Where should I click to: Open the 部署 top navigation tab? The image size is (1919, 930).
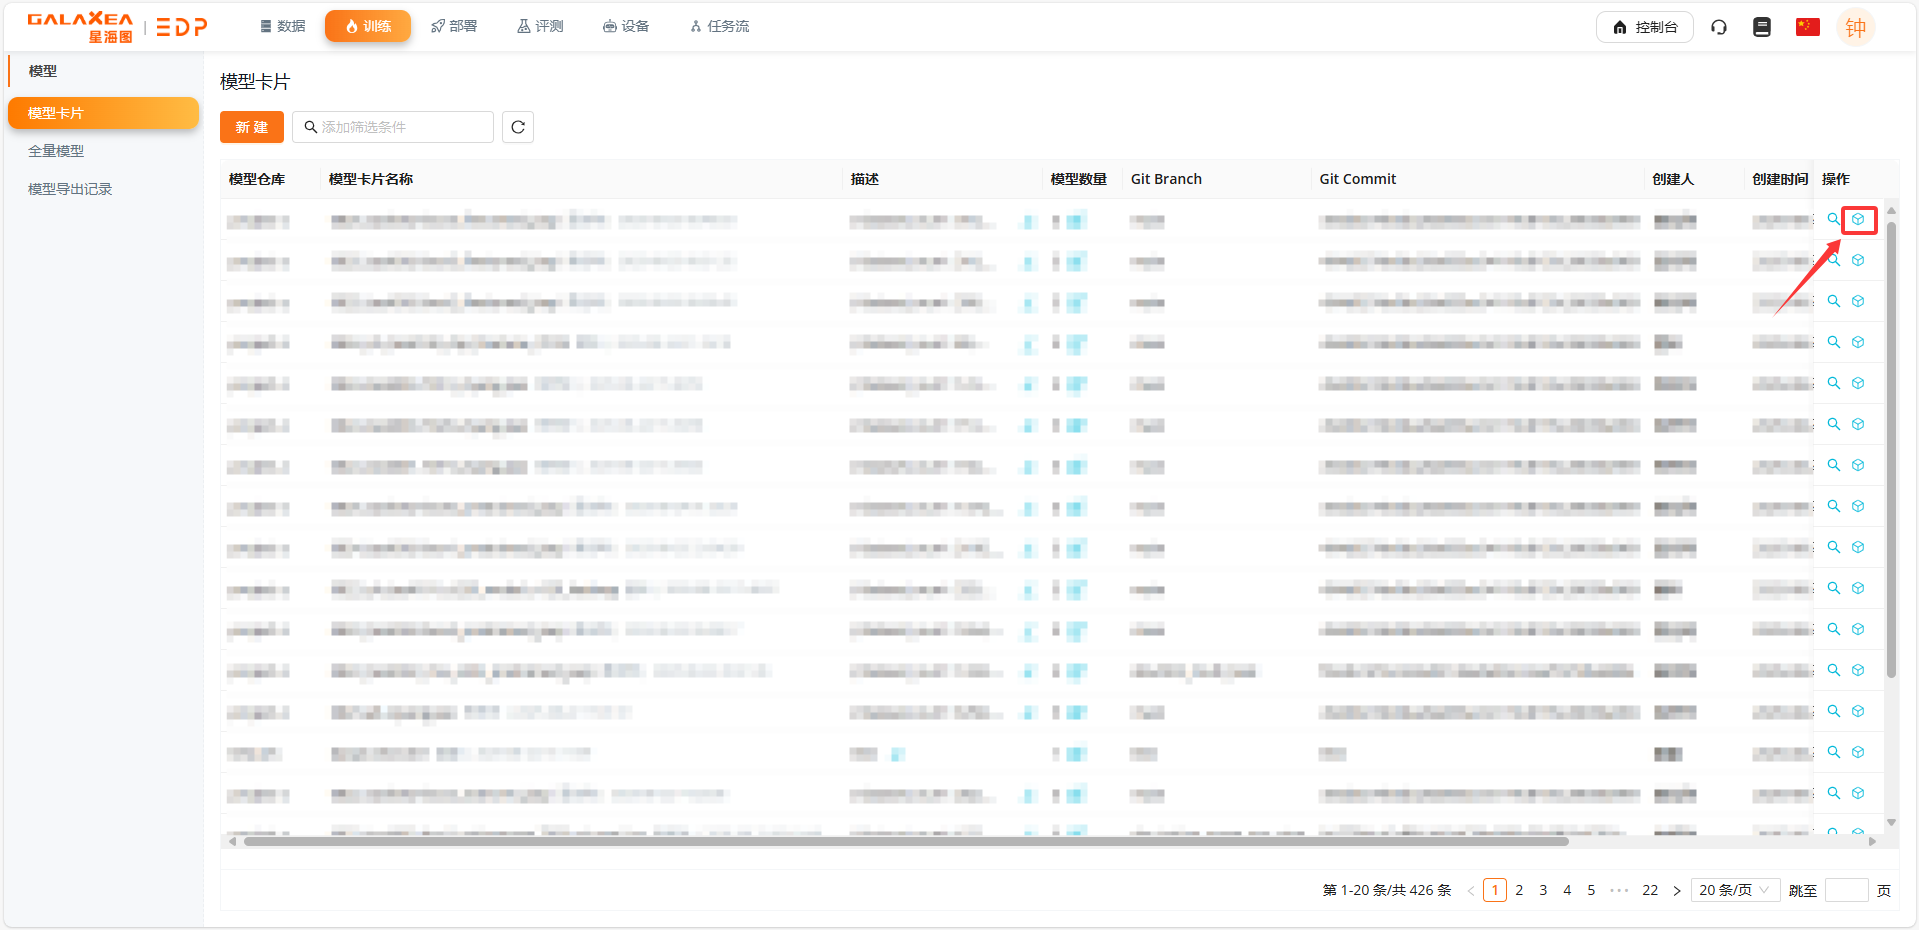tap(454, 26)
